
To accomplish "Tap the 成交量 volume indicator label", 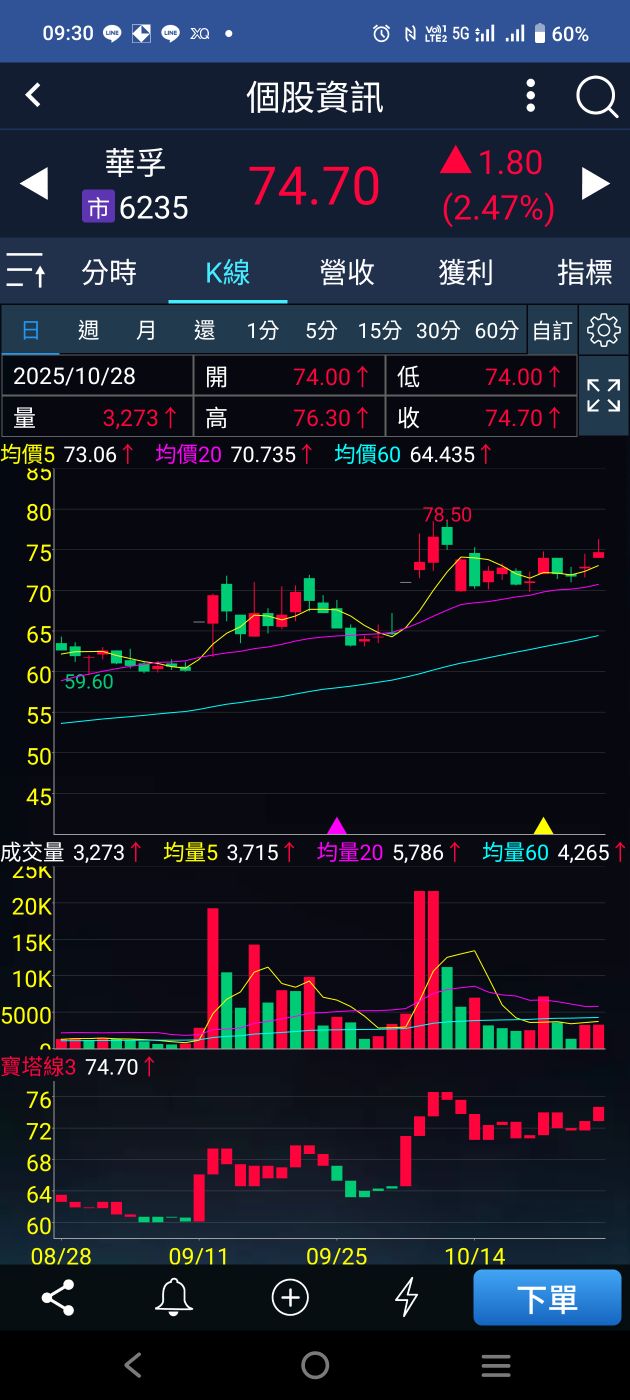I will 32,852.
